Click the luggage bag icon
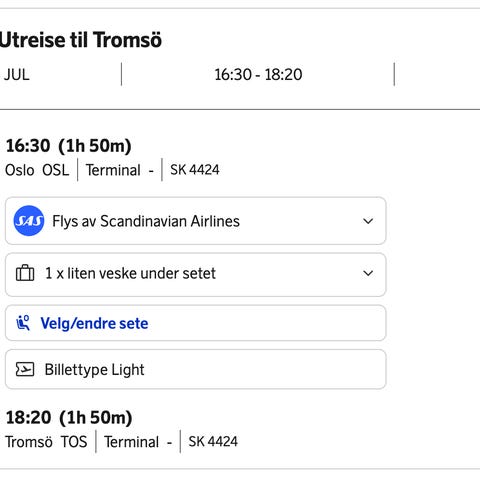 (25, 273)
